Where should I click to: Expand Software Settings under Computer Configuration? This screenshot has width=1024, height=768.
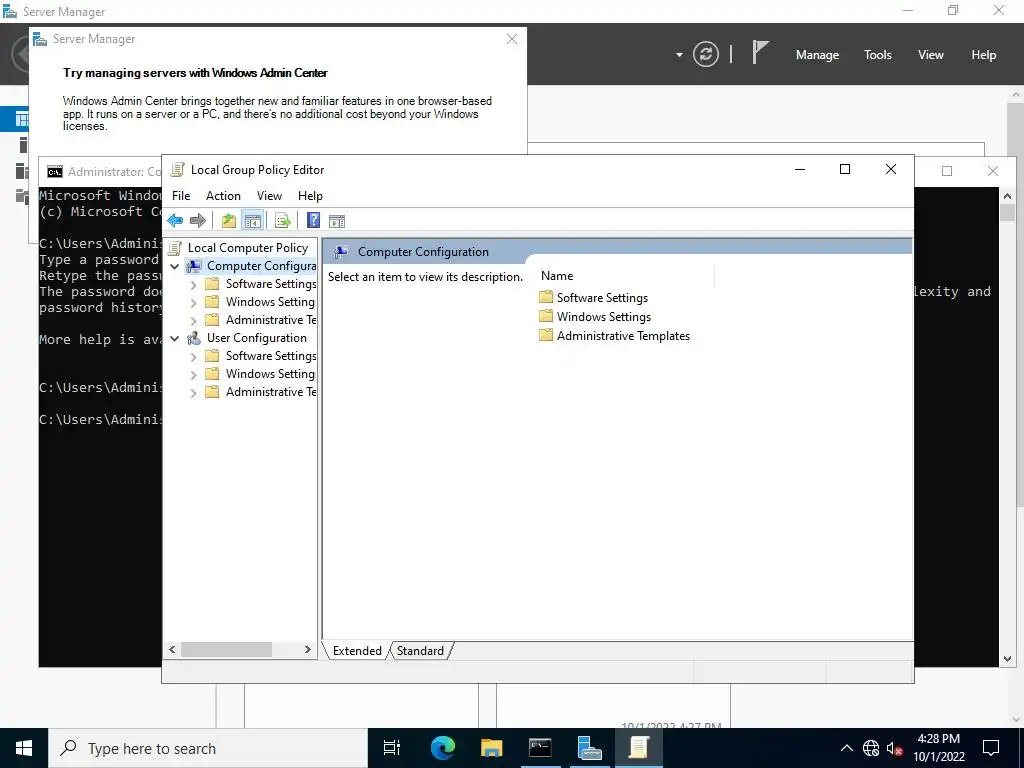(x=193, y=285)
